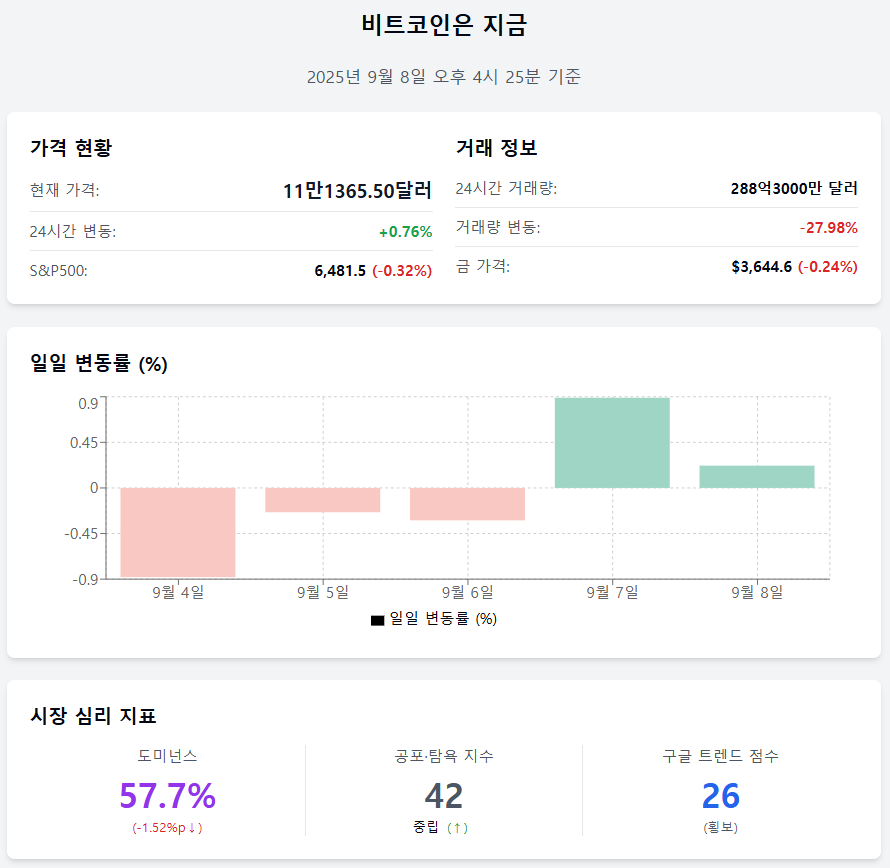Click the 0.45 y-axis tick label
The image size is (890, 868).
(x=85, y=443)
